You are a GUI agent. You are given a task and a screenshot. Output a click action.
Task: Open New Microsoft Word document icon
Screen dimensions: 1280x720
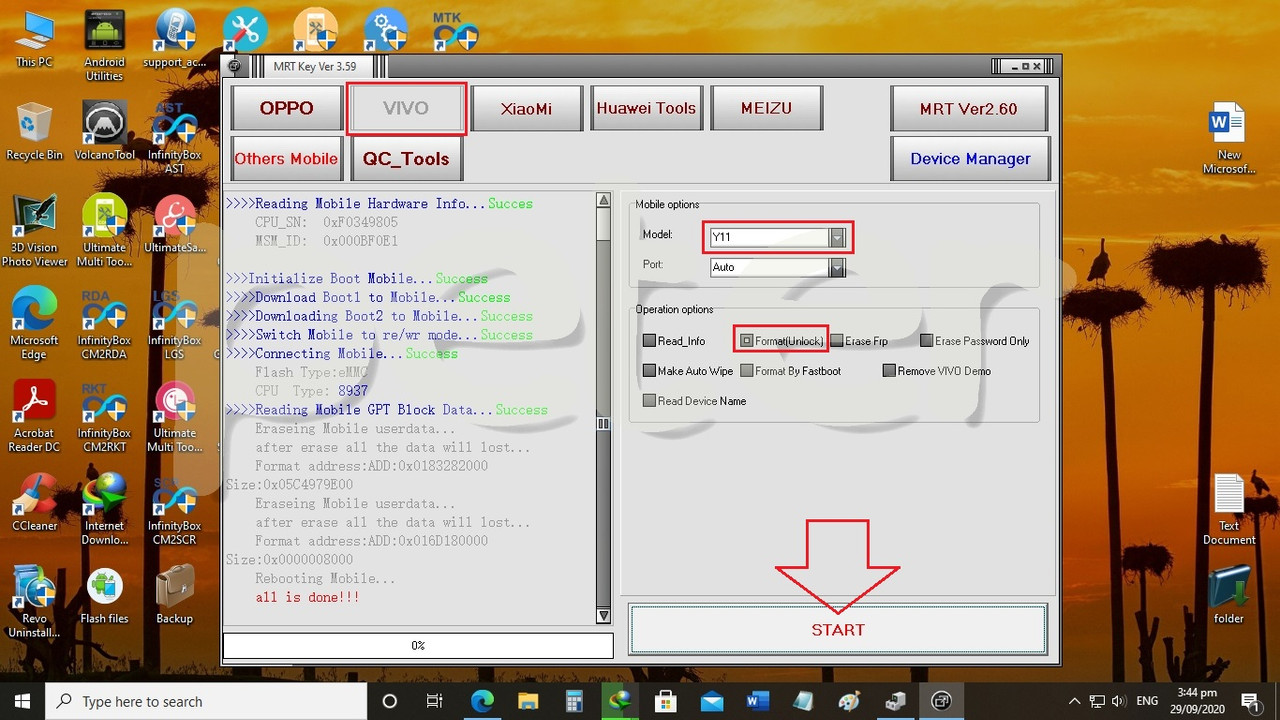1229,139
